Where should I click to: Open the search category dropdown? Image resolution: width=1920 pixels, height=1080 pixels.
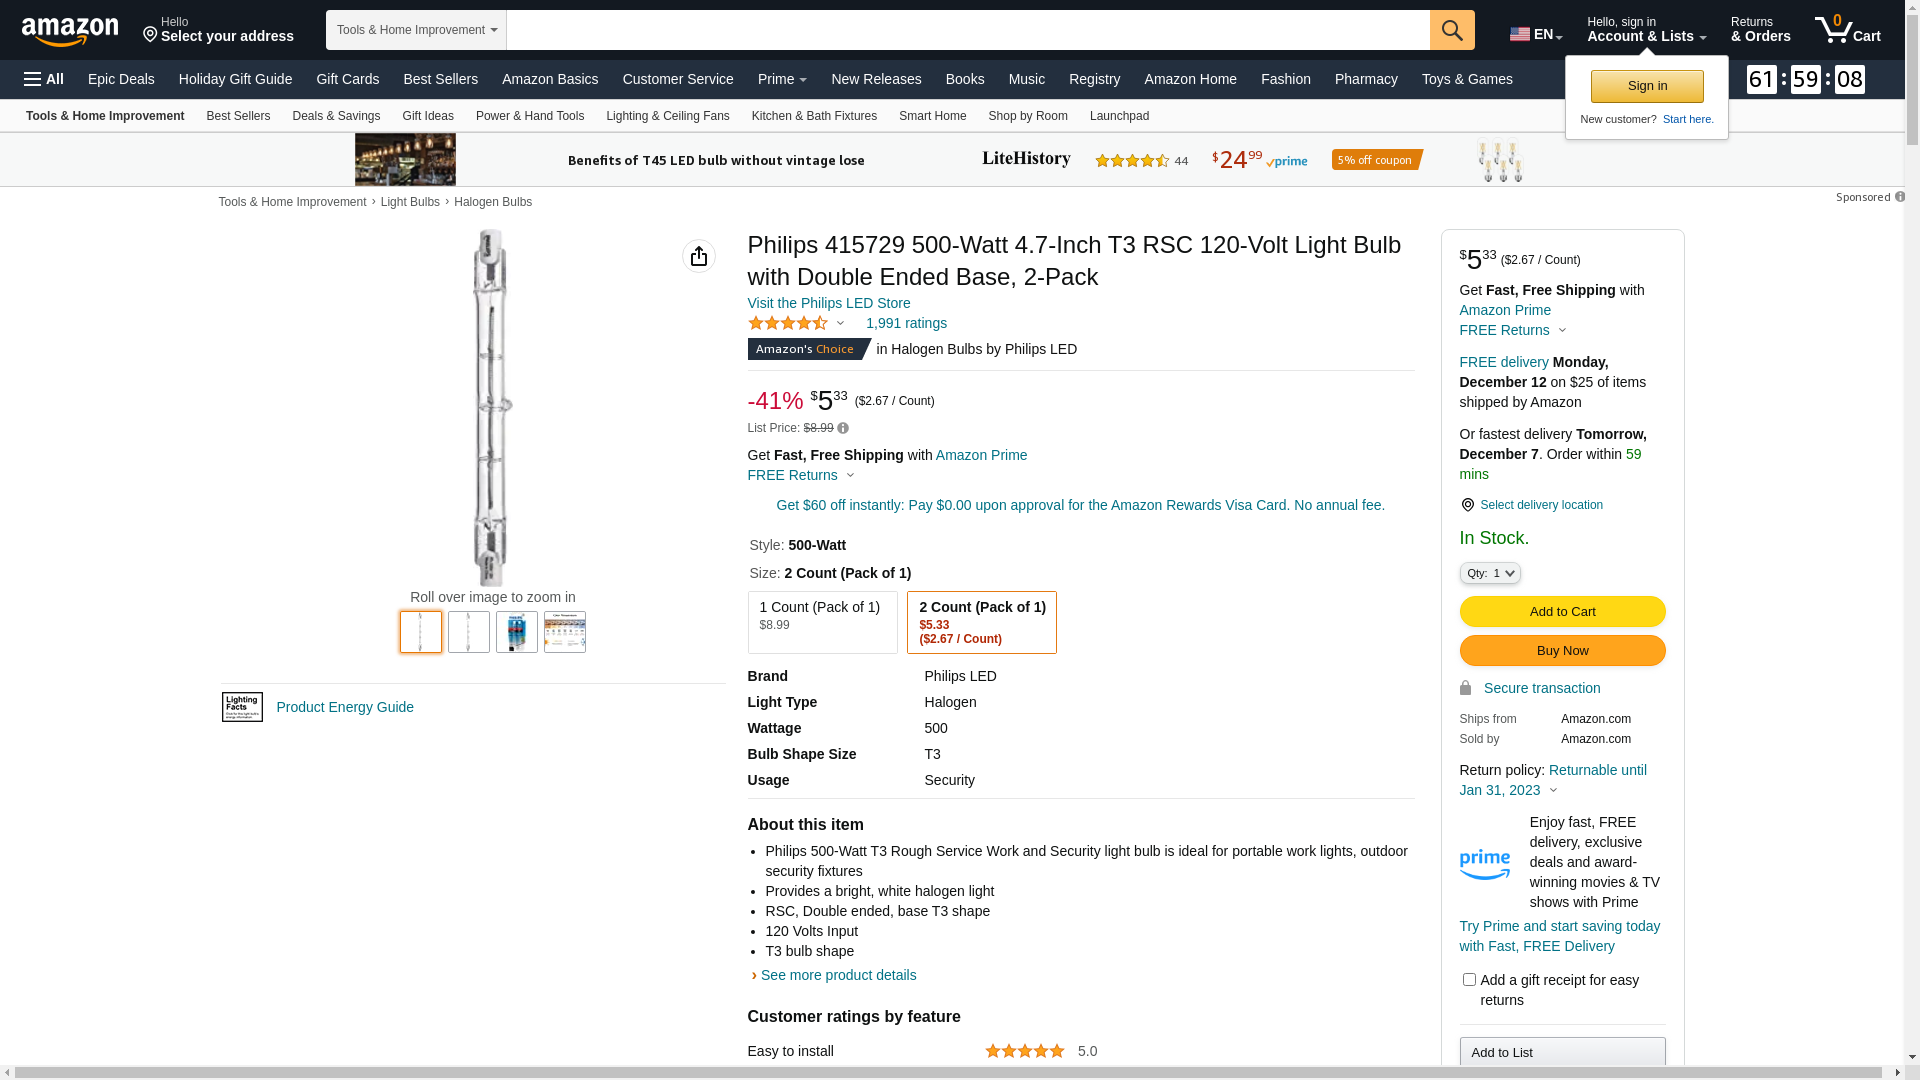416,30
